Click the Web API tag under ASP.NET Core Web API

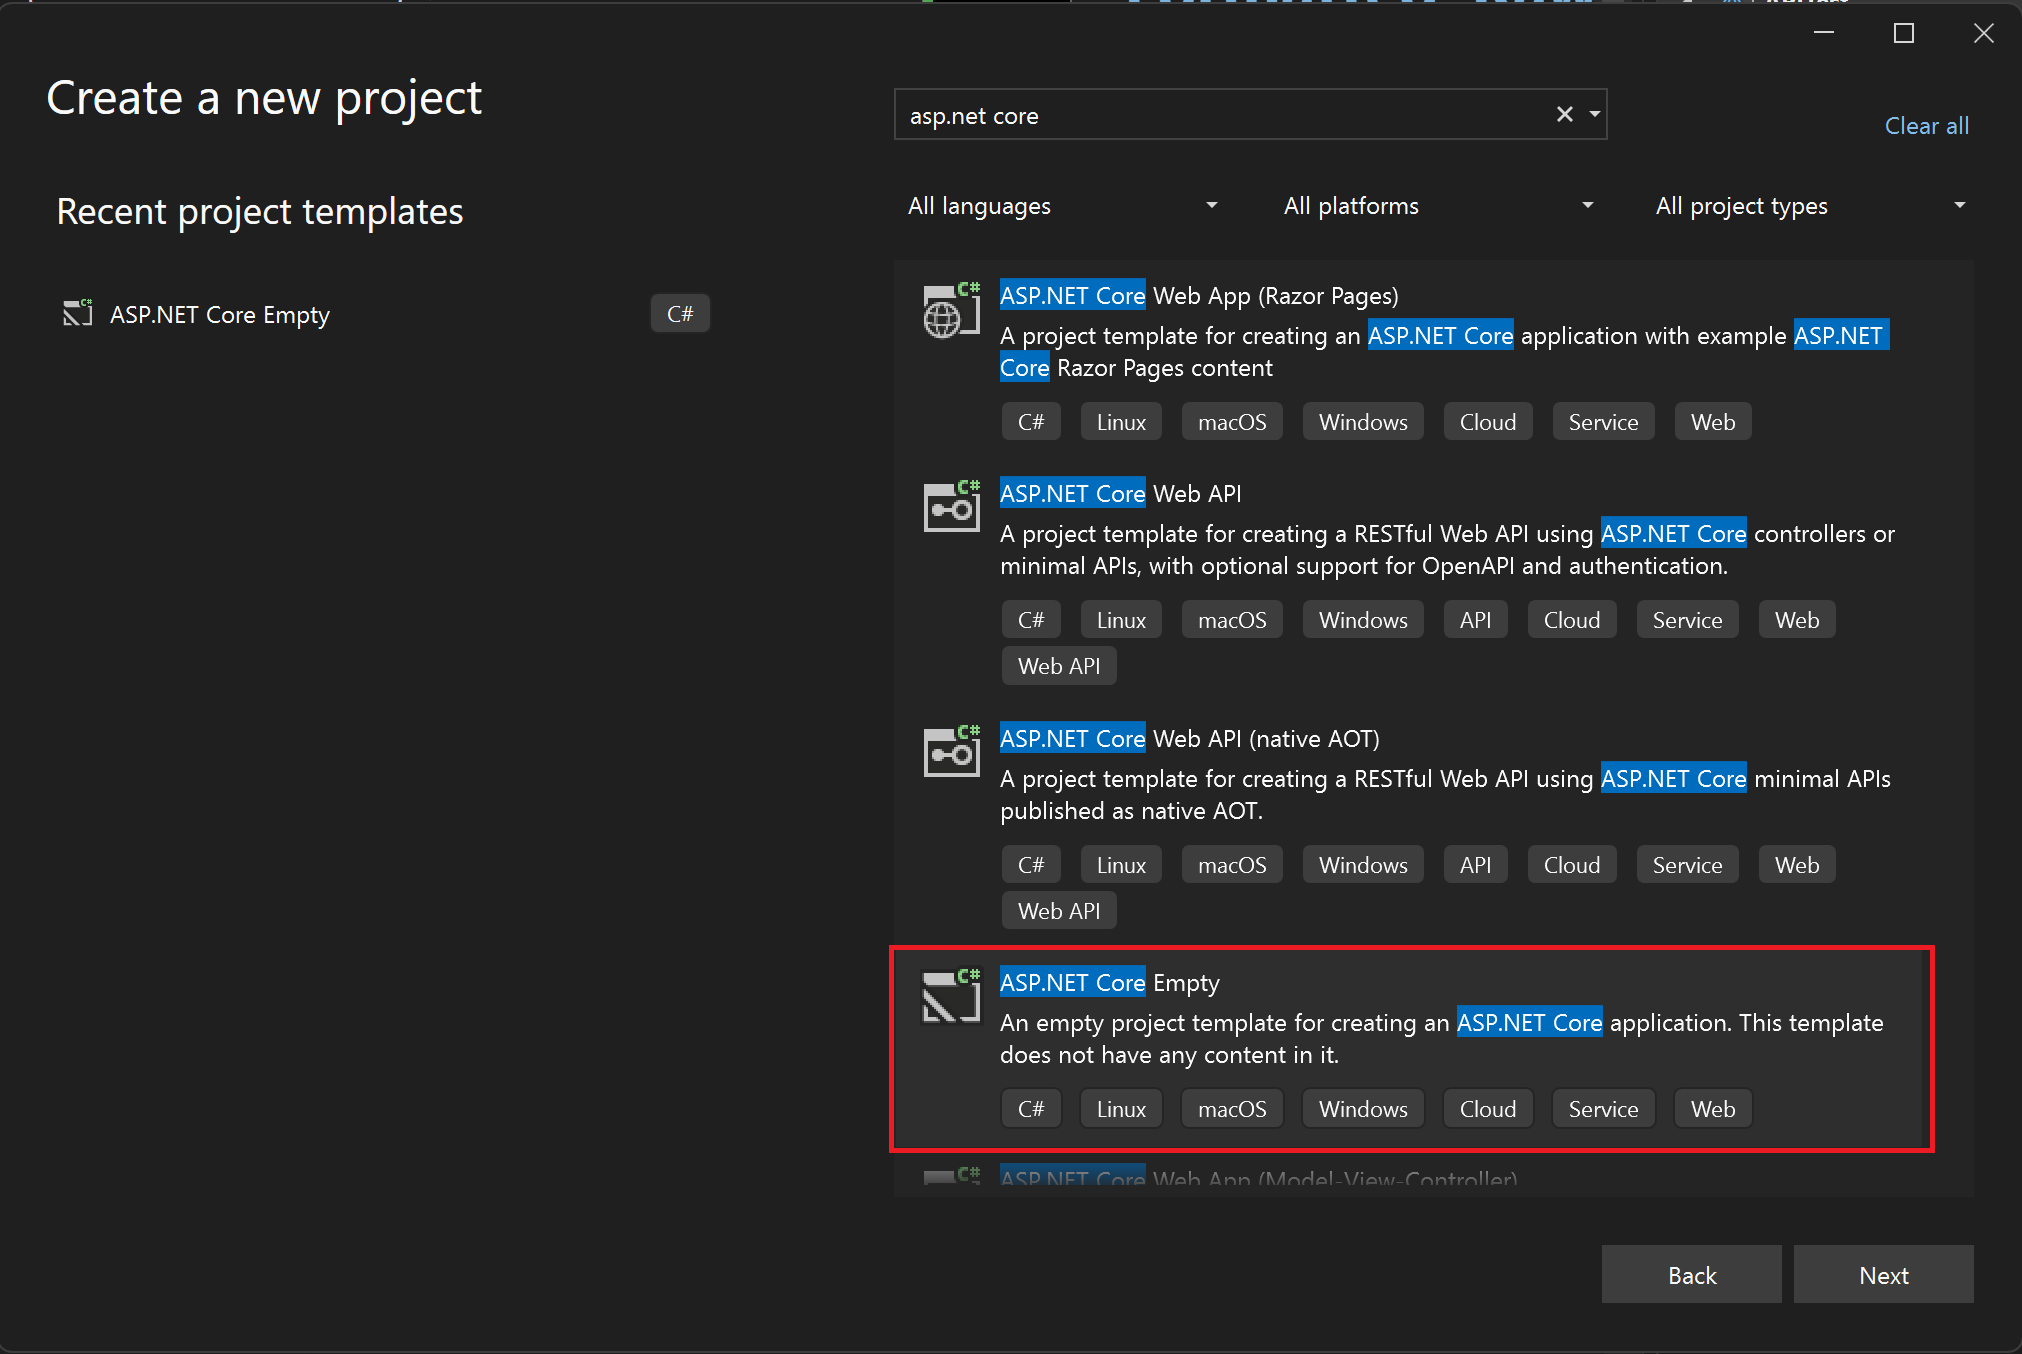click(1058, 666)
